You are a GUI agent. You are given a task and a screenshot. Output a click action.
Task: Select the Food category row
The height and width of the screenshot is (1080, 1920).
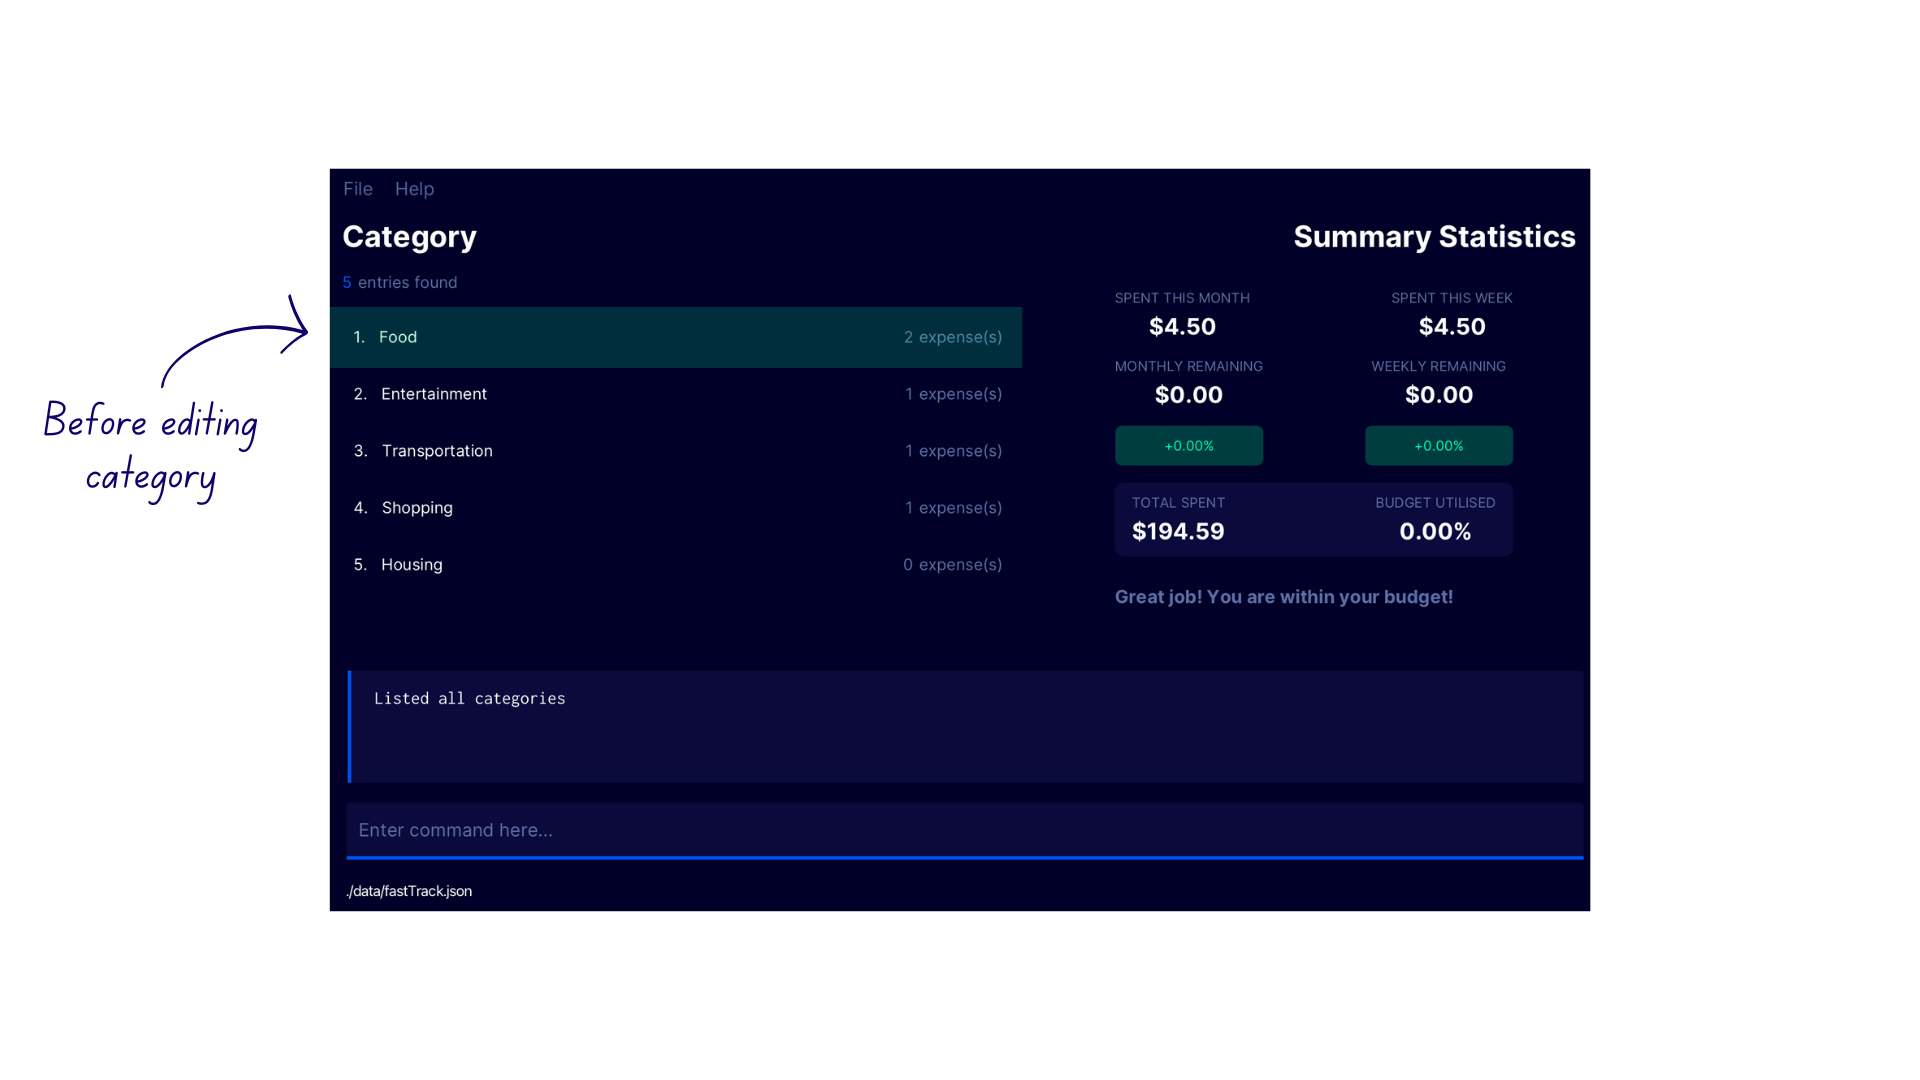pyautogui.click(x=676, y=337)
